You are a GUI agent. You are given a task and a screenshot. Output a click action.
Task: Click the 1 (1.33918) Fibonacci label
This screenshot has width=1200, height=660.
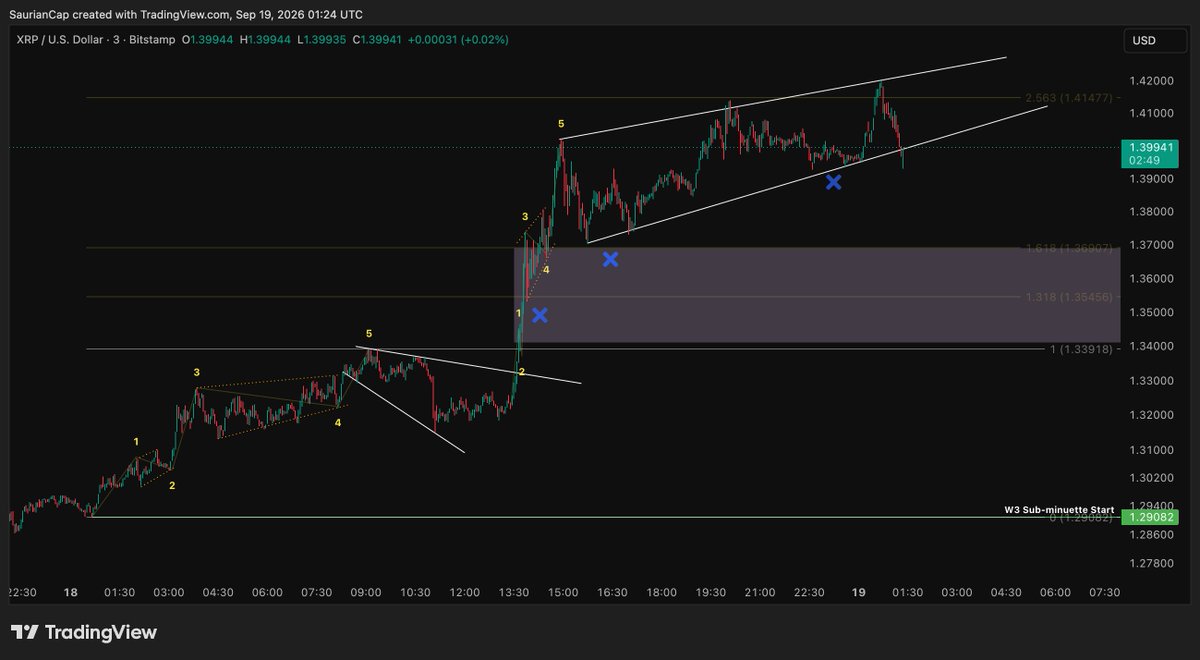[x=1080, y=349]
